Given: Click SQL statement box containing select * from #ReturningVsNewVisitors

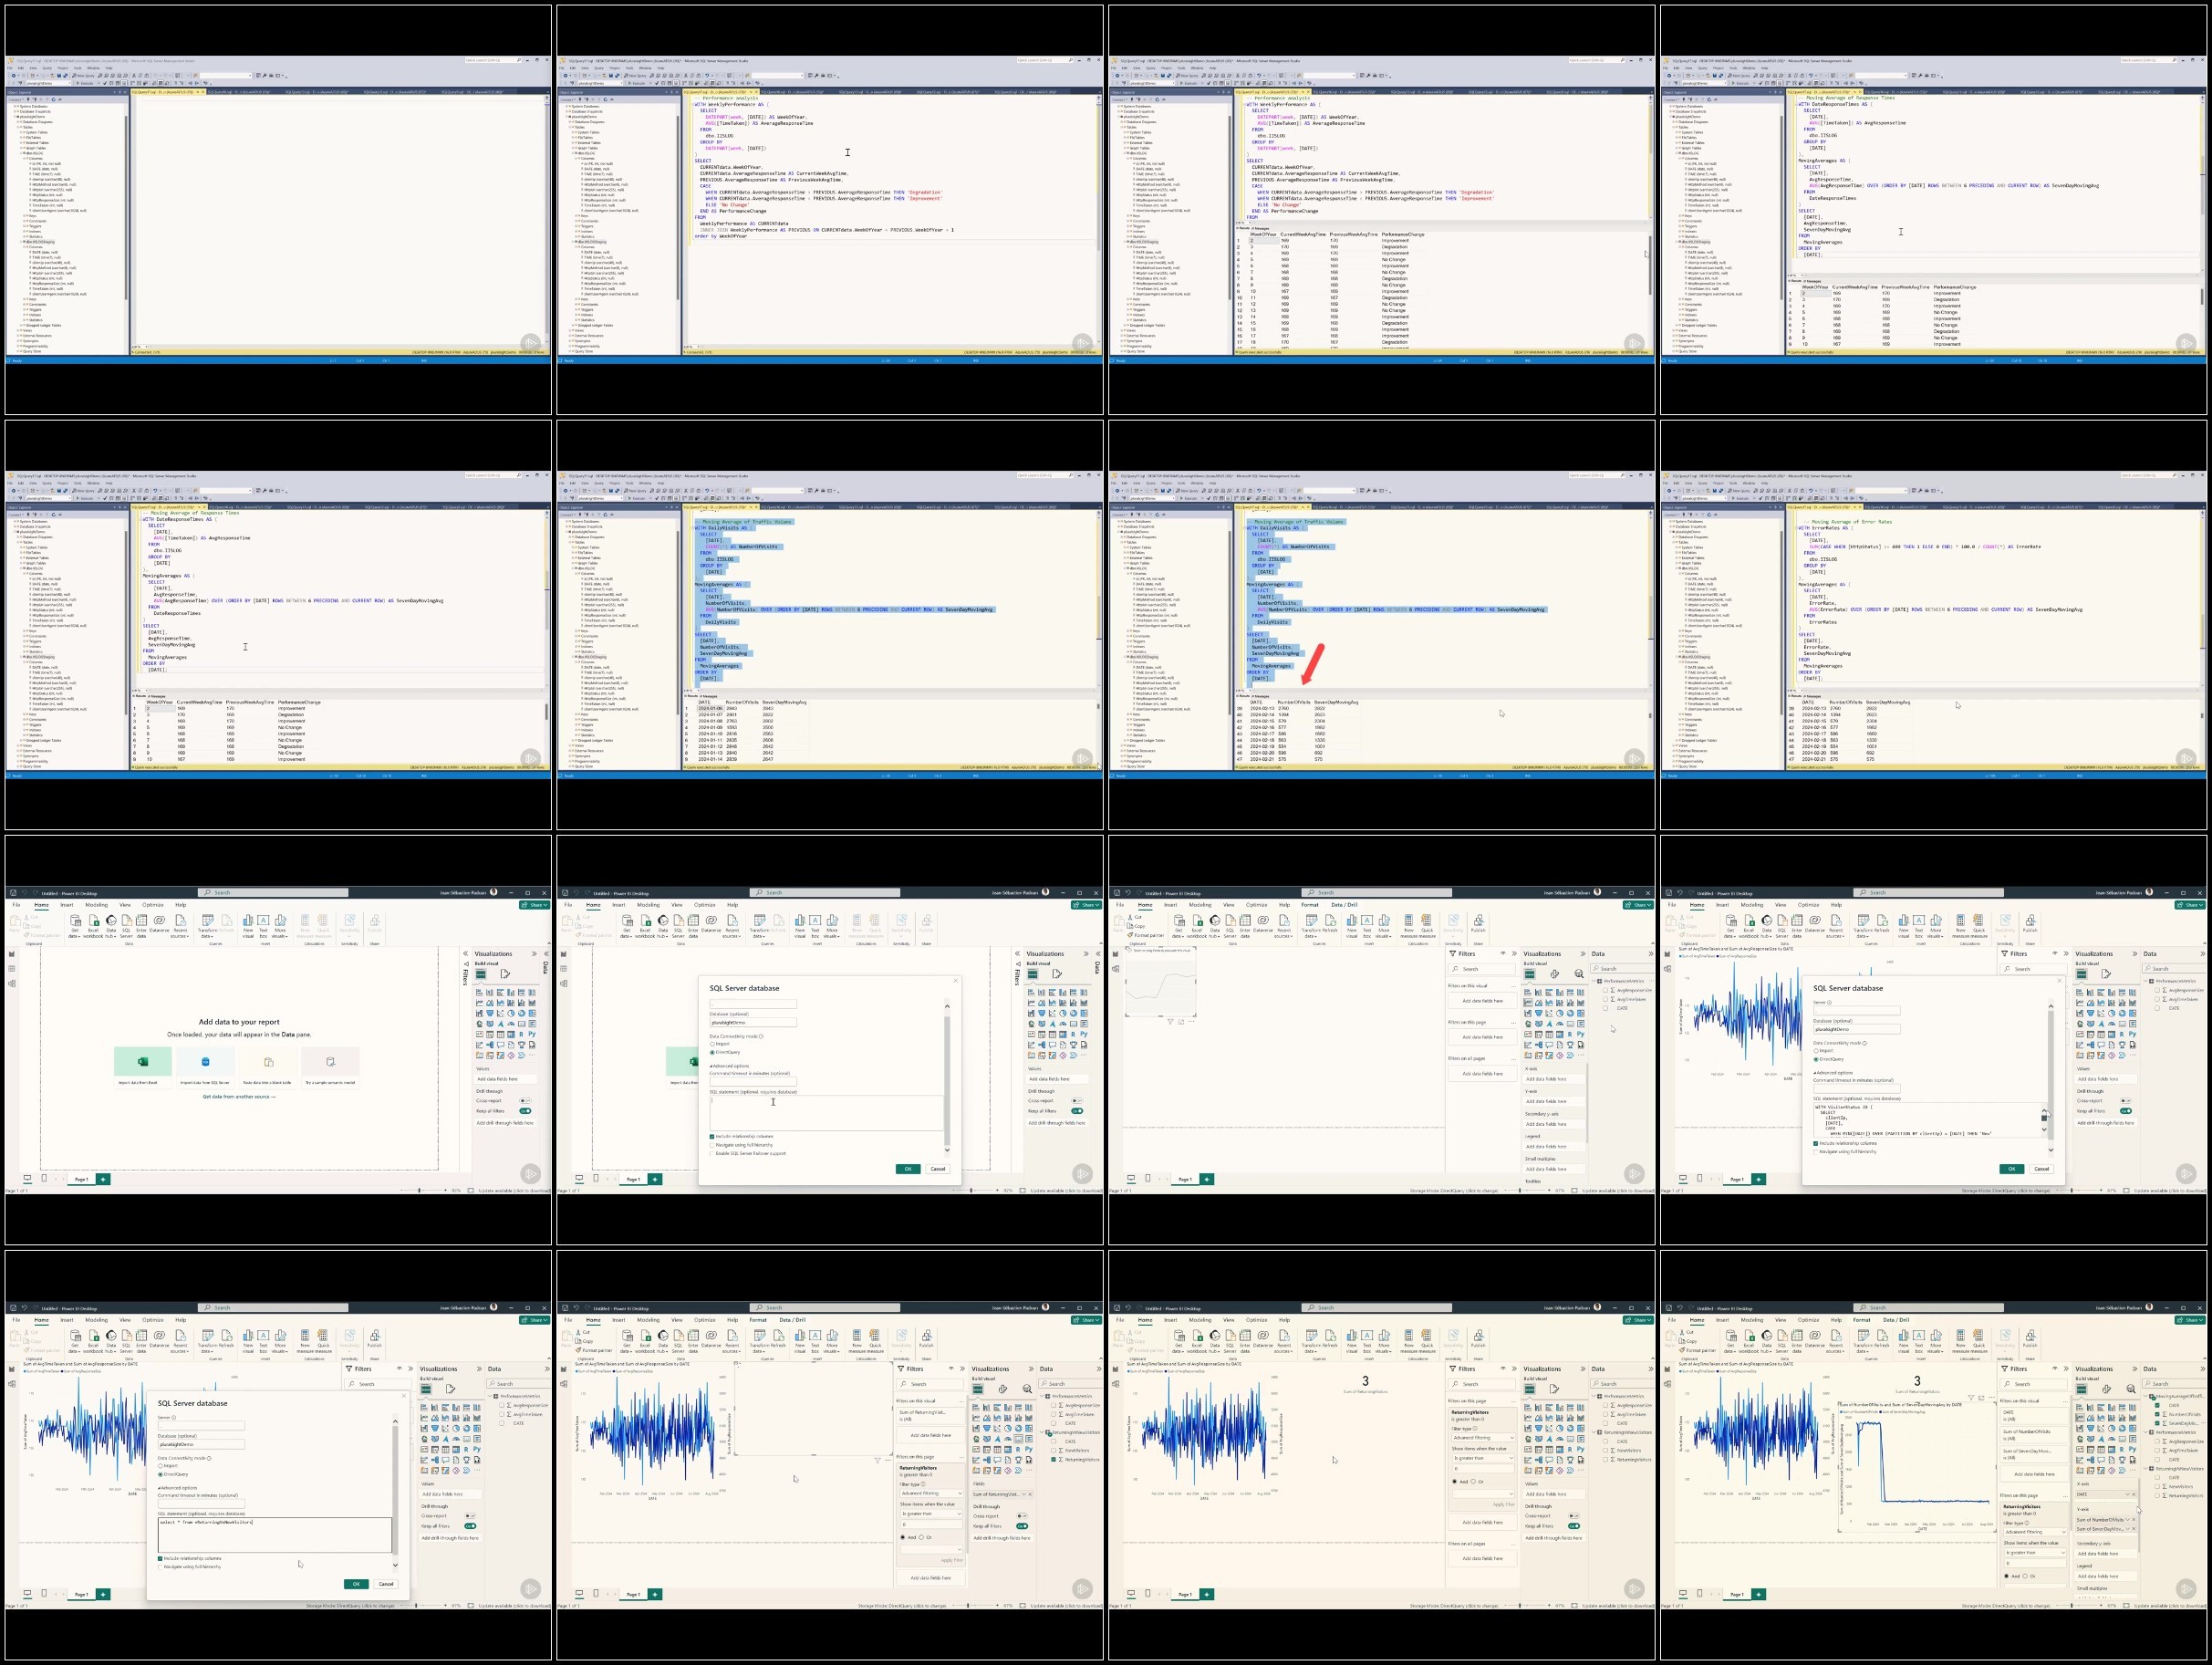Looking at the screenshot, I should (274, 1535).
